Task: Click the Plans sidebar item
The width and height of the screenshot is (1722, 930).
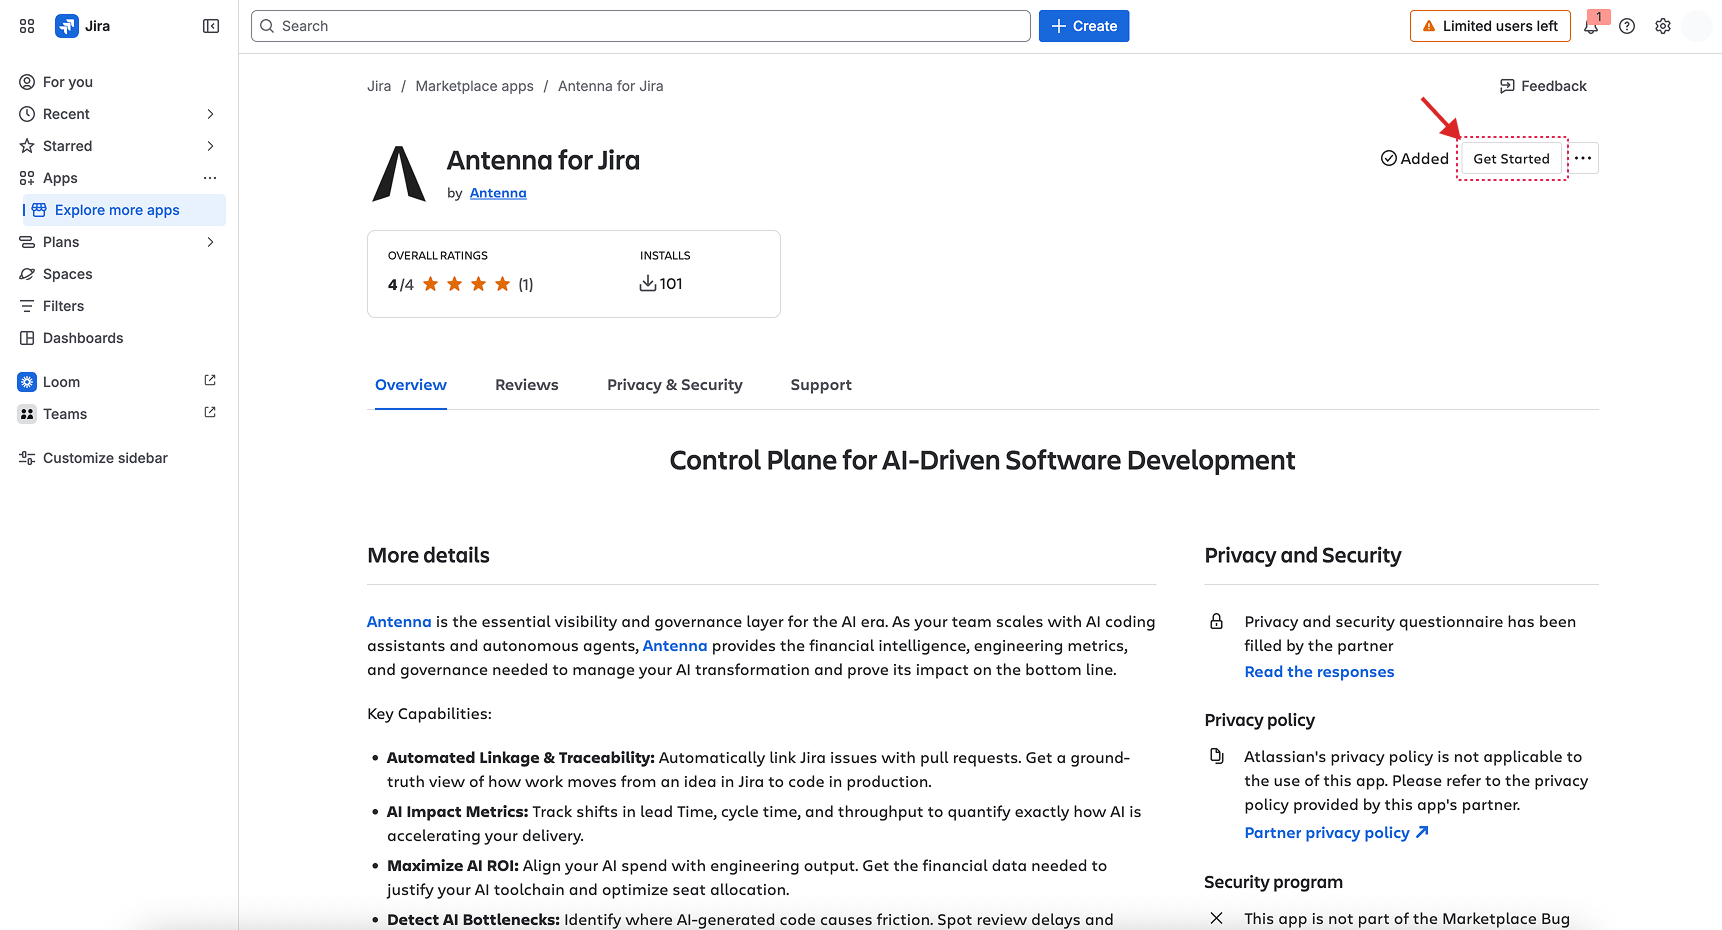Action: click(120, 242)
